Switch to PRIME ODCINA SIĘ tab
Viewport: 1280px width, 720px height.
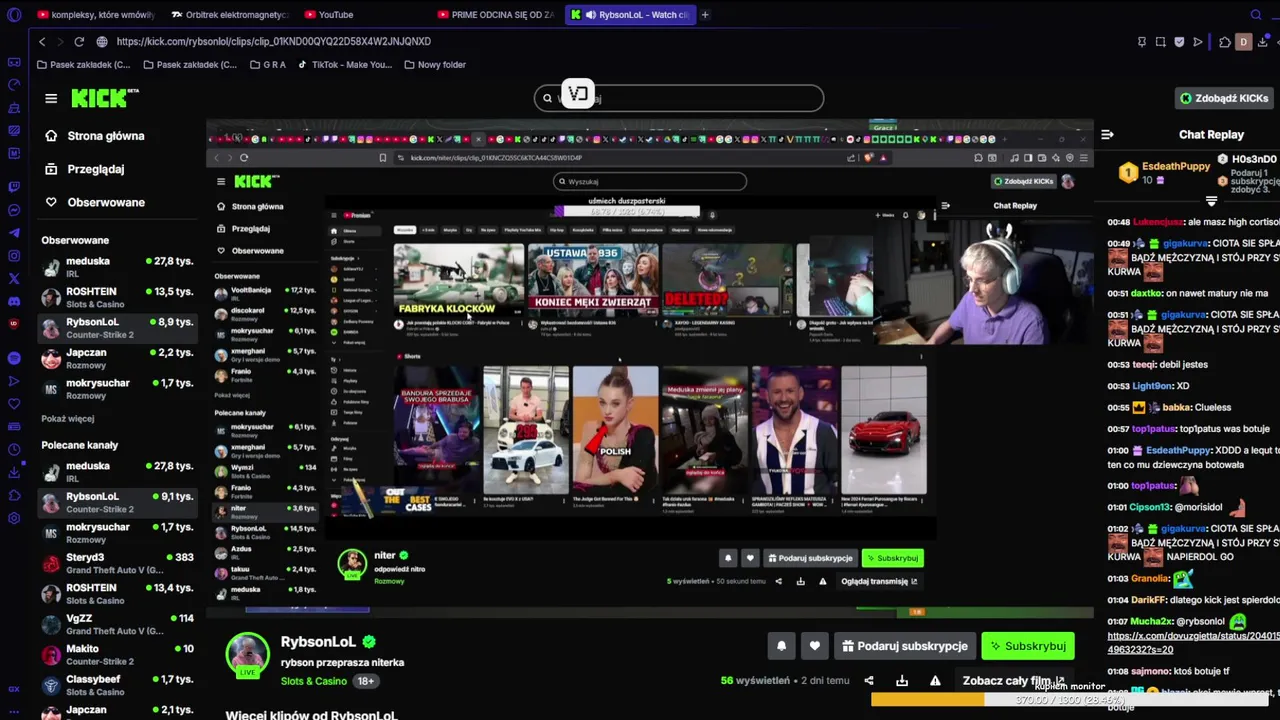(496, 14)
